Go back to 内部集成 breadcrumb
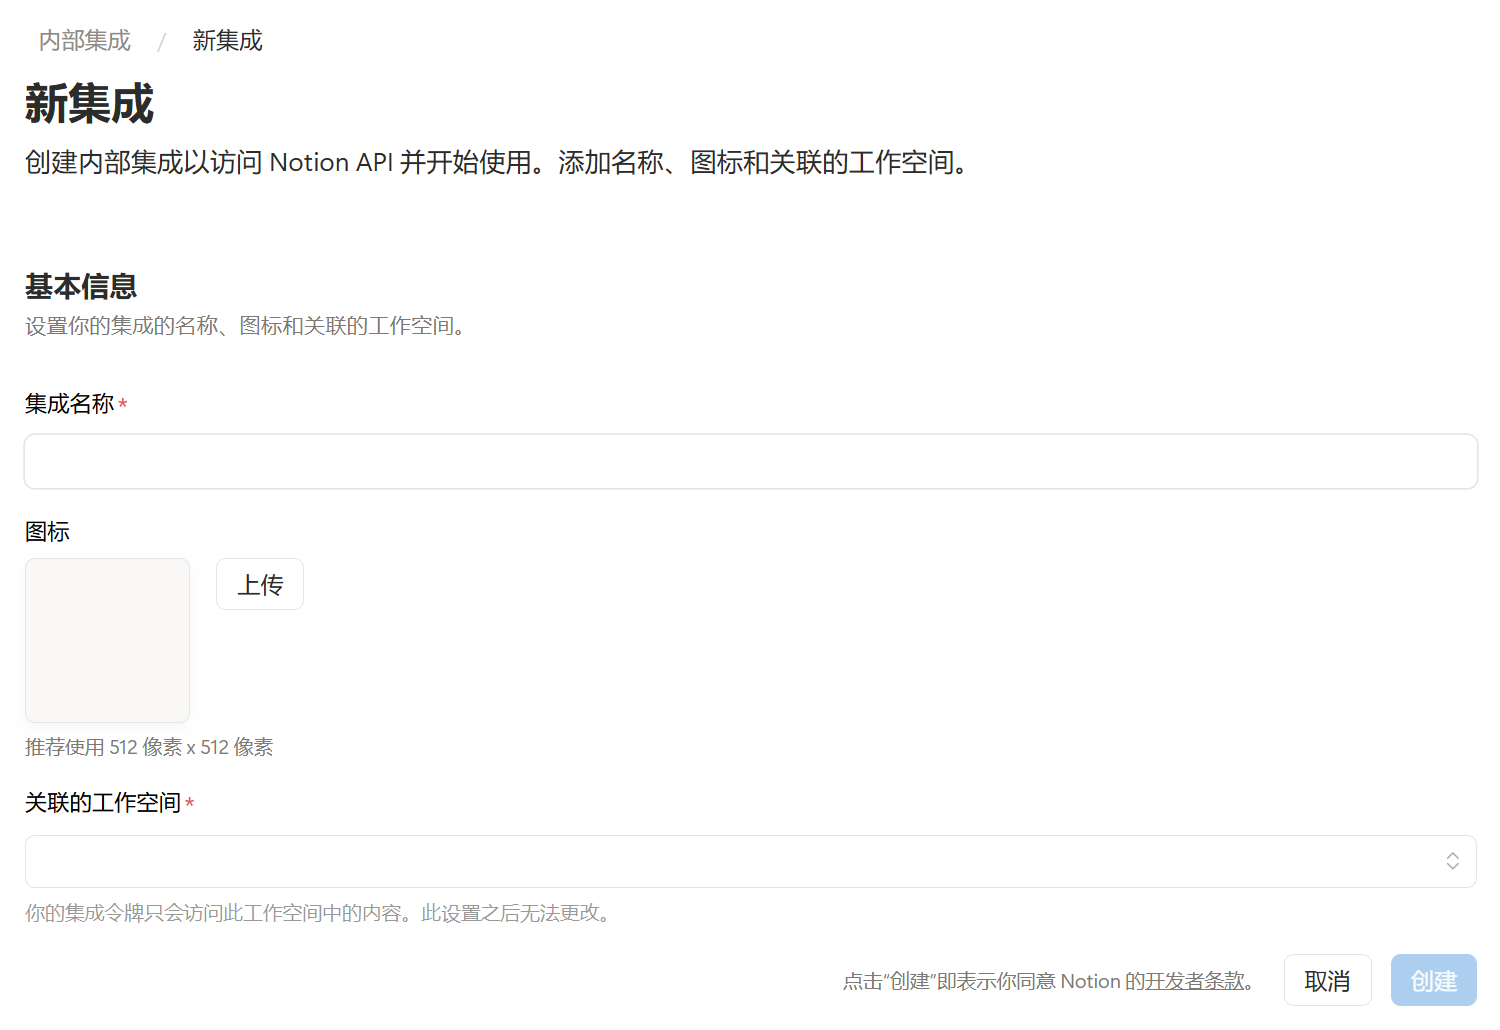1500x1030 pixels. pos(85,41)
